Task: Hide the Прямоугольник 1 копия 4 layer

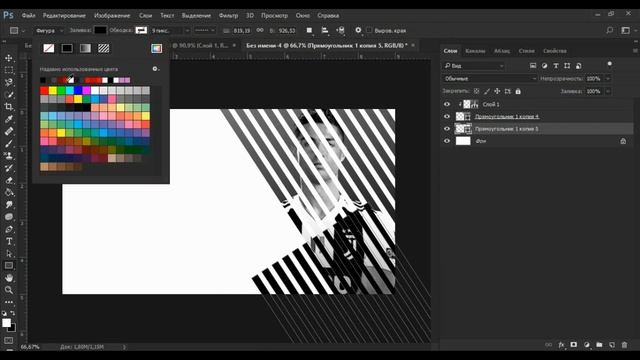Action: point(447,117)
